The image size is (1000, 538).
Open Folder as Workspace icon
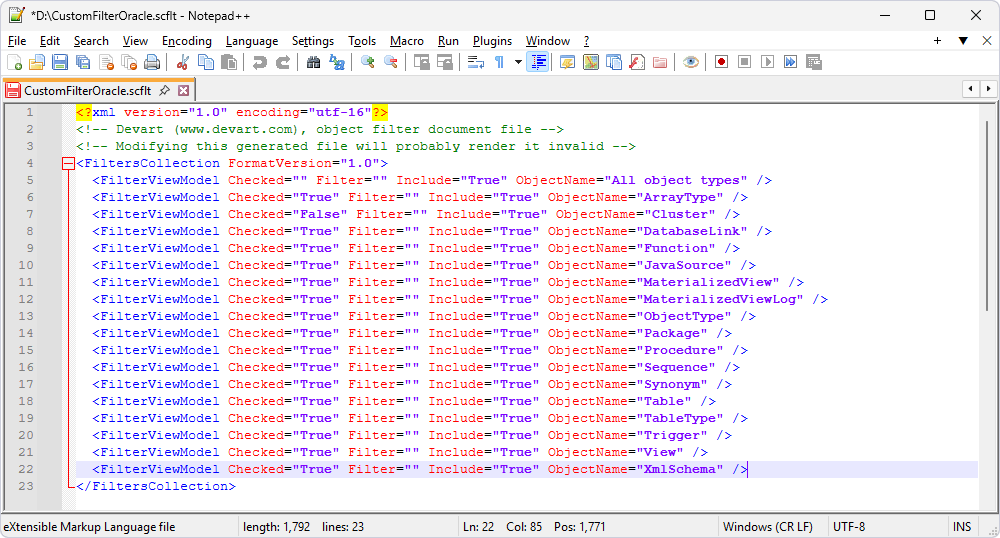coord(659,62)
